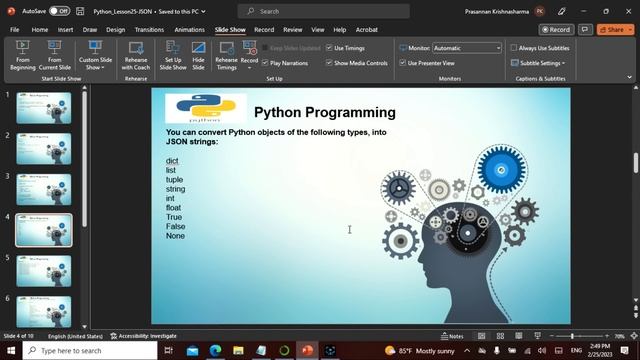640x360 pixels.
Task: Open file name saved-location dropdown
Action: point(203,11)
